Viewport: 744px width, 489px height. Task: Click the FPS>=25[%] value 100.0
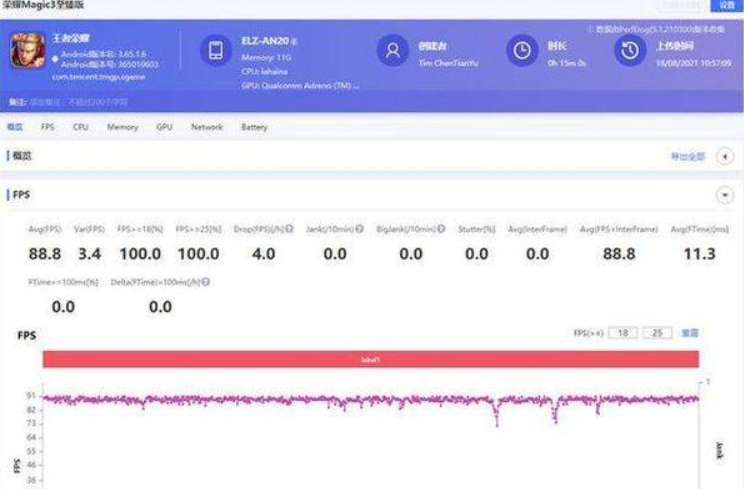198,254
